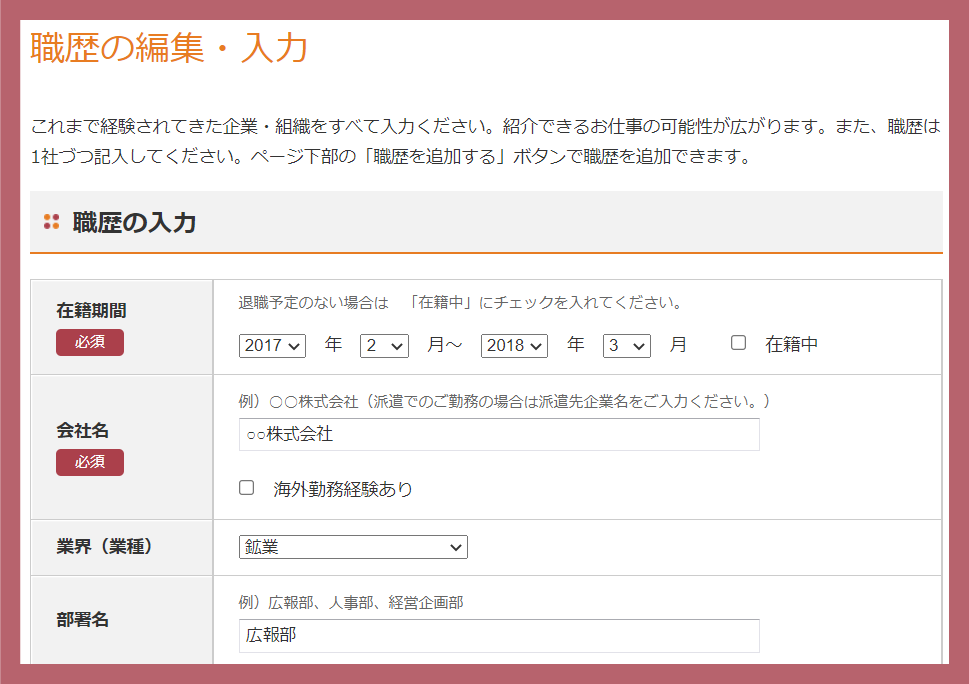Click the 必須 badge under 在籍期間

tap(90, 342)
